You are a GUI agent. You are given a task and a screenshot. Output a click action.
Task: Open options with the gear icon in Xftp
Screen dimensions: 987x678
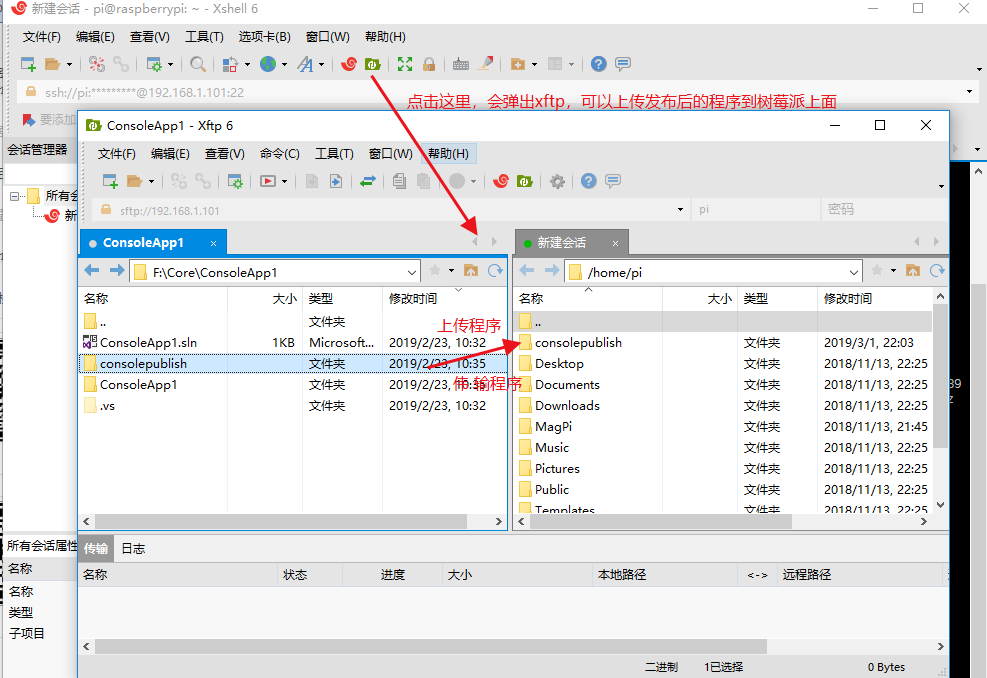(x=557, y=181)
